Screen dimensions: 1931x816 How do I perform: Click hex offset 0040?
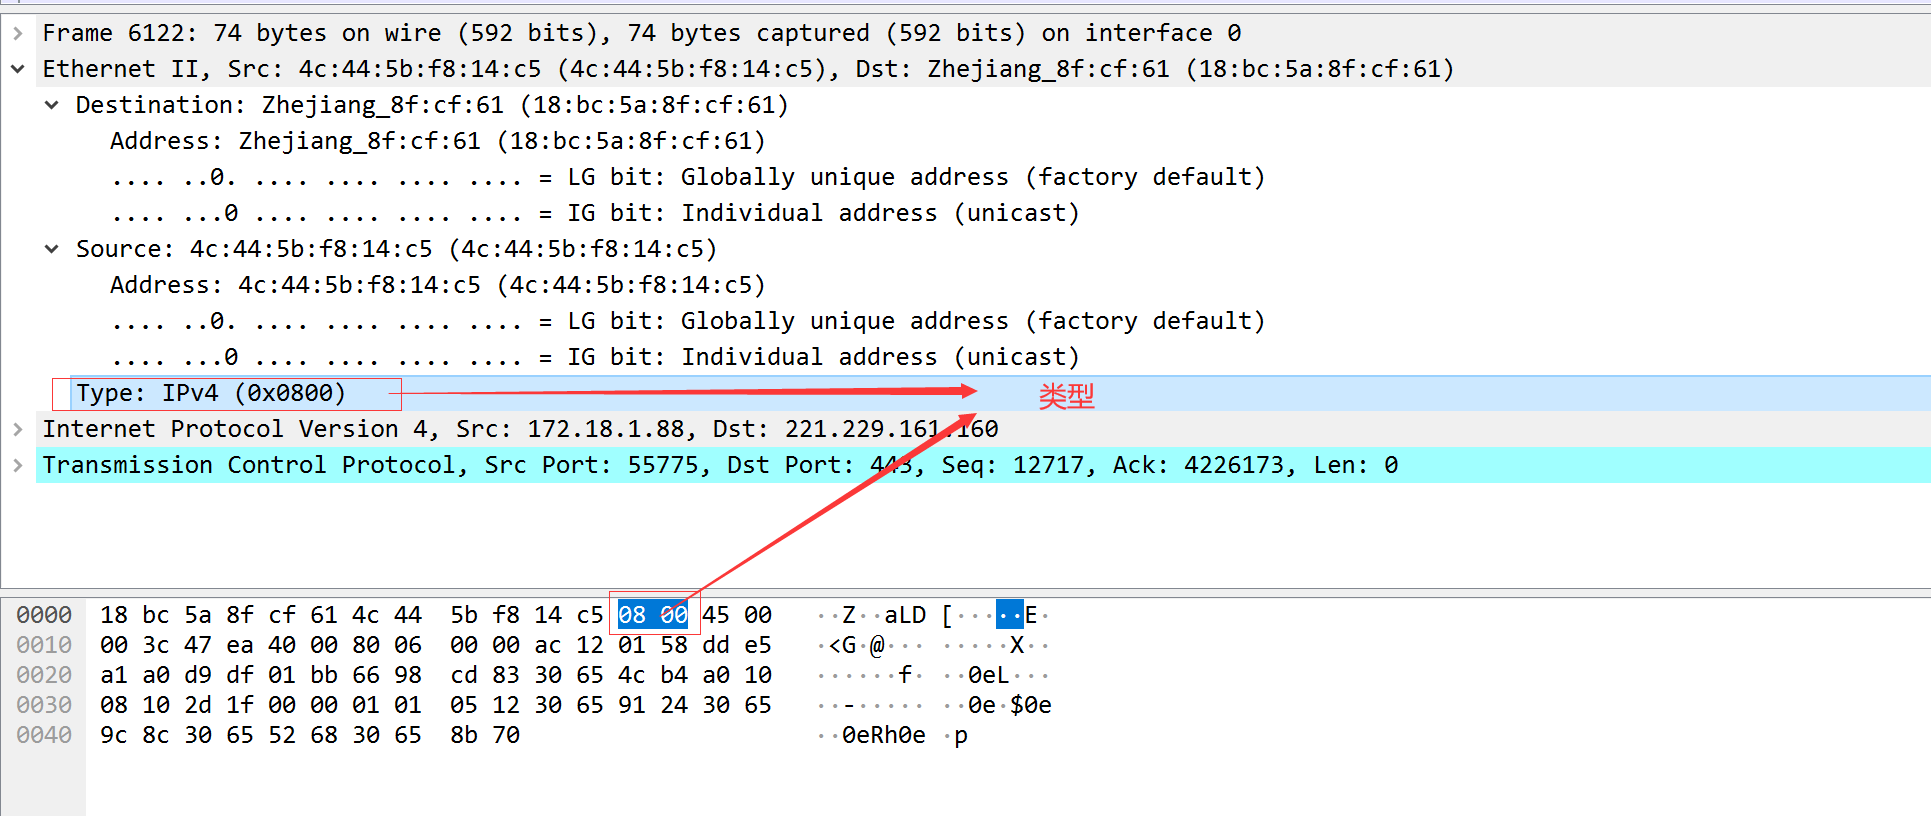(44, 735)
